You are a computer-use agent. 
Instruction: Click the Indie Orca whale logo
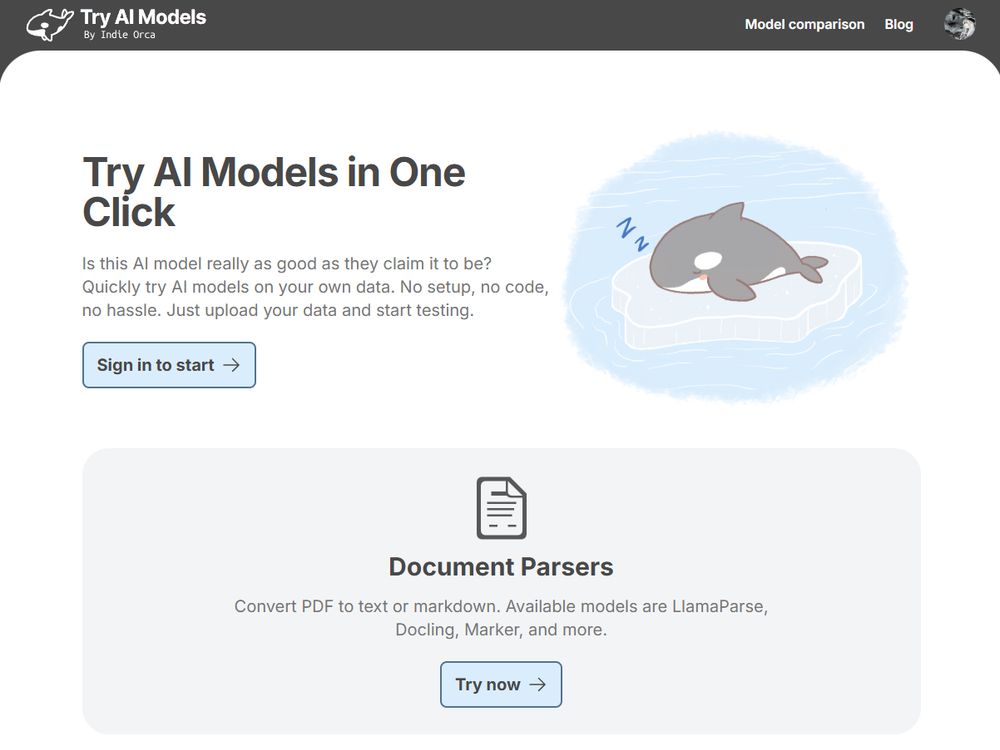pyautogui.click(x=47, y=23)
